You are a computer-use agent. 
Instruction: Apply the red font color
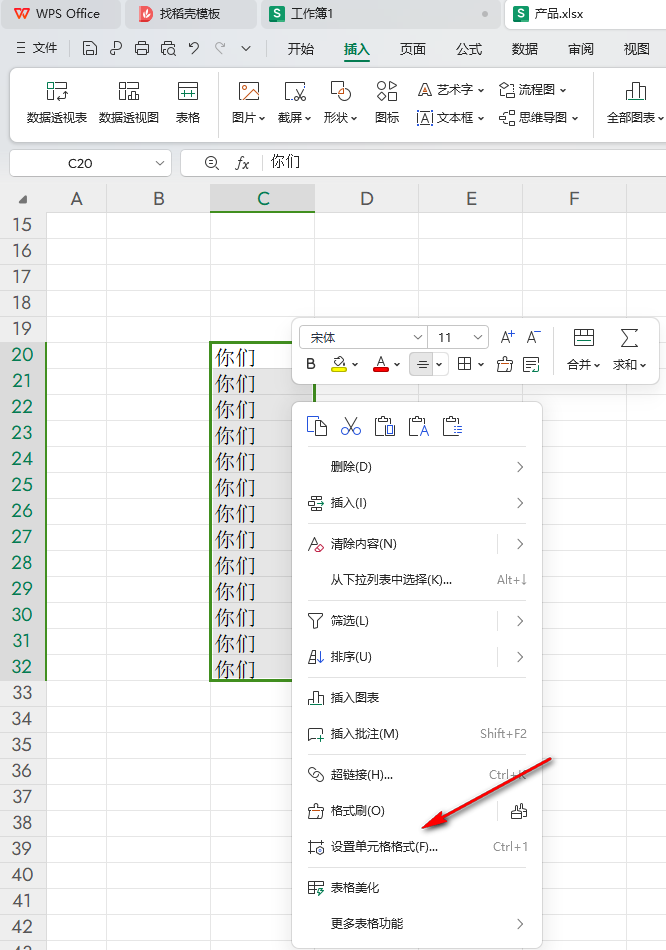coord(381,364)
